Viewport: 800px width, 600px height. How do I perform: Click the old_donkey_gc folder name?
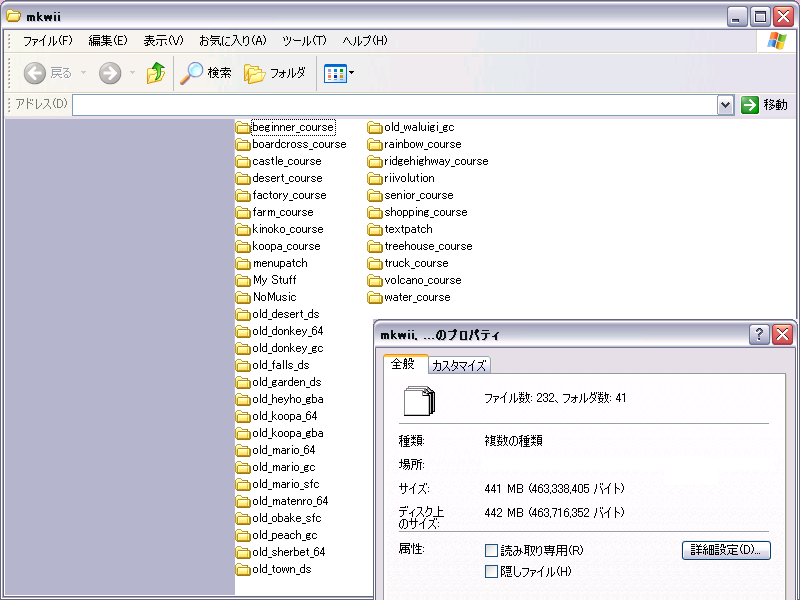pos(288,348)
